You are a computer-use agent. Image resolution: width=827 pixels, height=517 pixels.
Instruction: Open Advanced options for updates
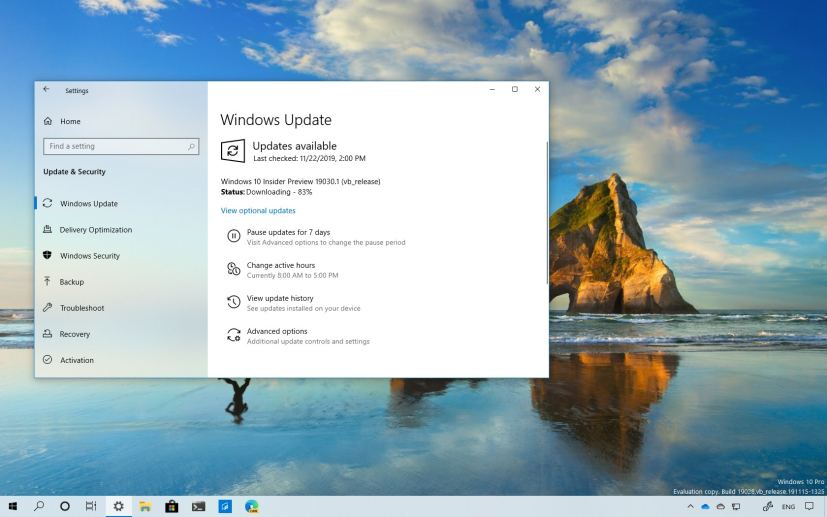tap(298, 336)
